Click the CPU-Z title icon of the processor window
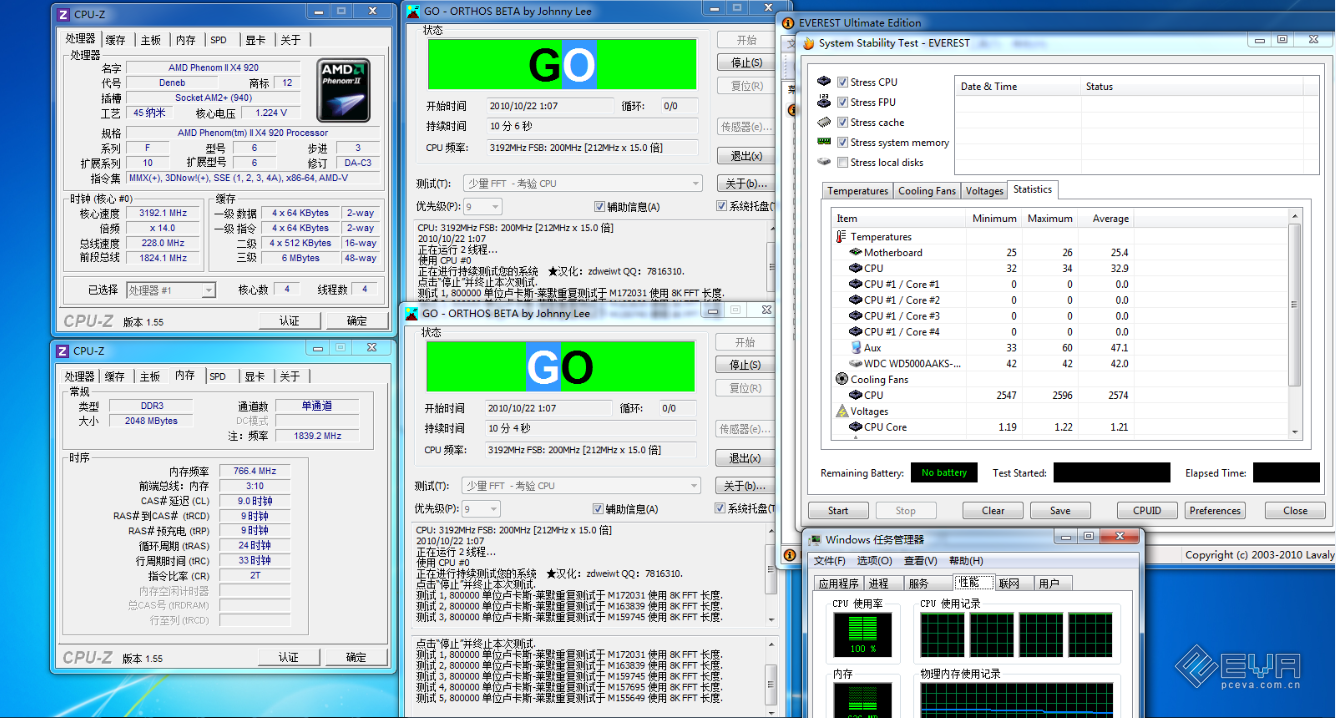The width and height of the screenshot is (1336, 718). (64, 14)
